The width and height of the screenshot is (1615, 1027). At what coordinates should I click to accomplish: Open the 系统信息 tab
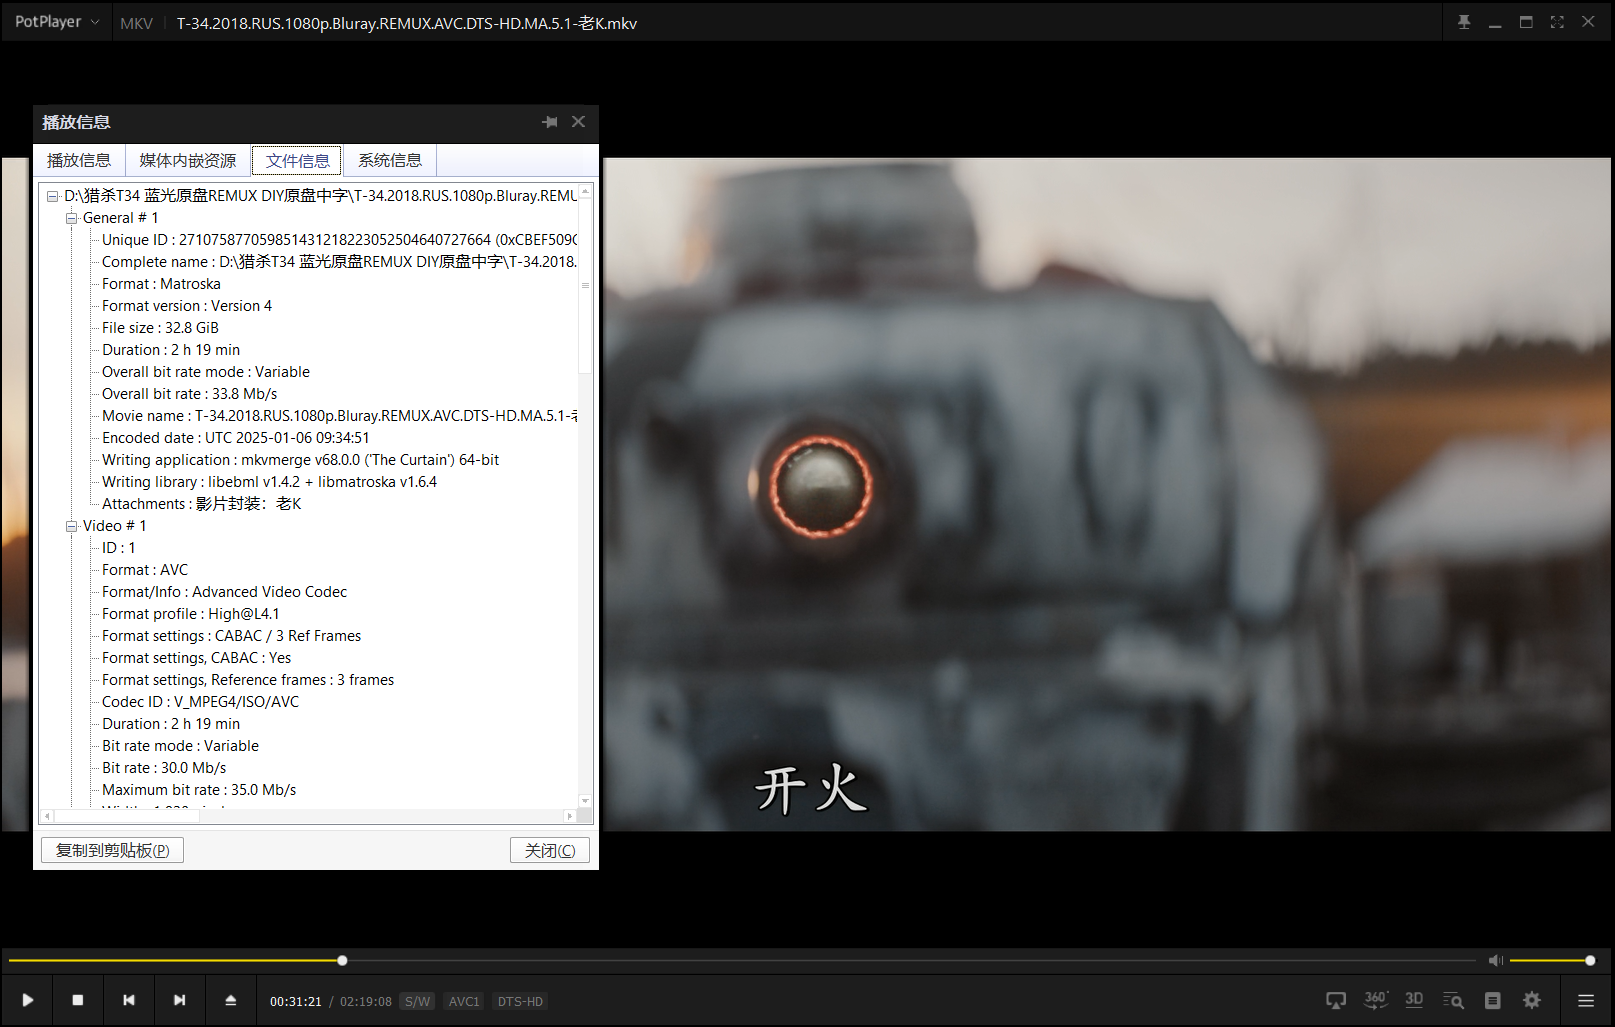(x=390, y=160)
